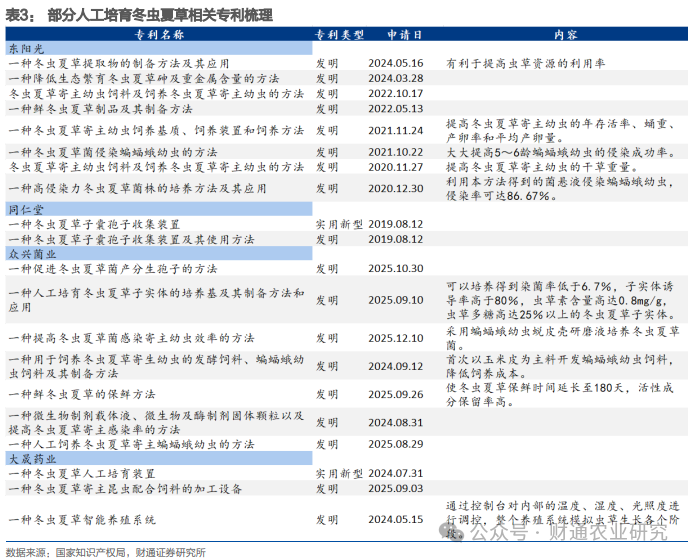This screenshot has width=690, height=560.
Task: Click patent name 一种促进冬虫夏草菌产分生孢子的方法
Action: [x=112, y=269]
